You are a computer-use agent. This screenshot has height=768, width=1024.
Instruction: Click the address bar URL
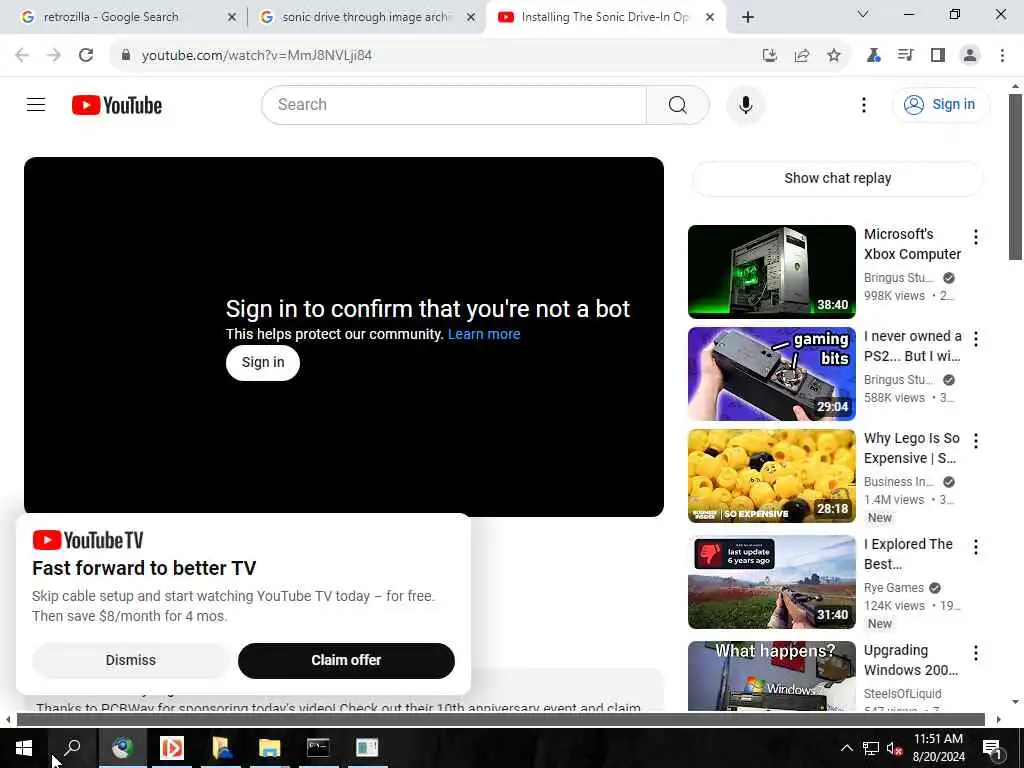257,55
